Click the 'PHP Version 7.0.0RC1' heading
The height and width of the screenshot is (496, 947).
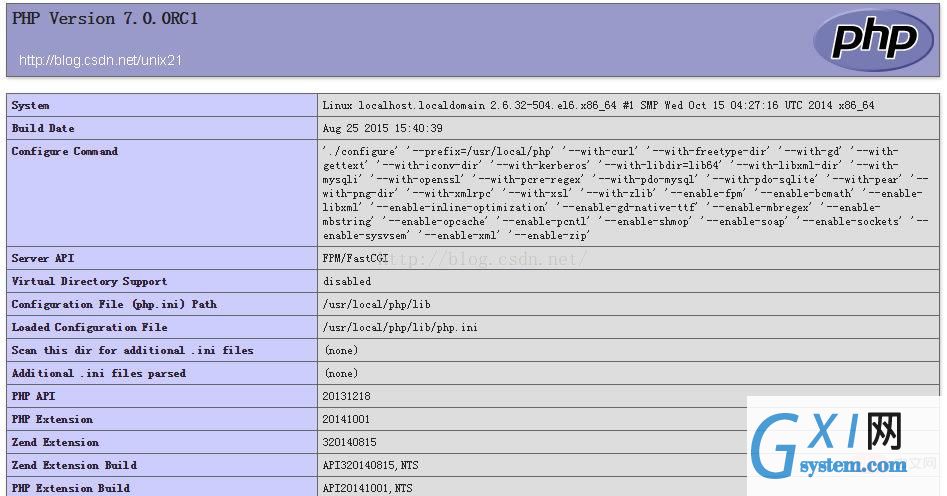(105, 18)
